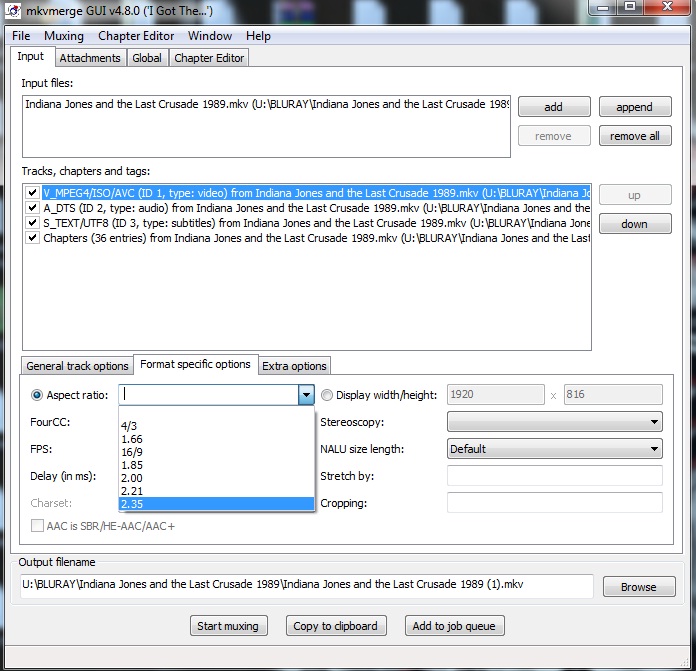Uncheck the A_DTS audio track
The width and height of the screenshot is (696, 671).
[x=32, y=208]
